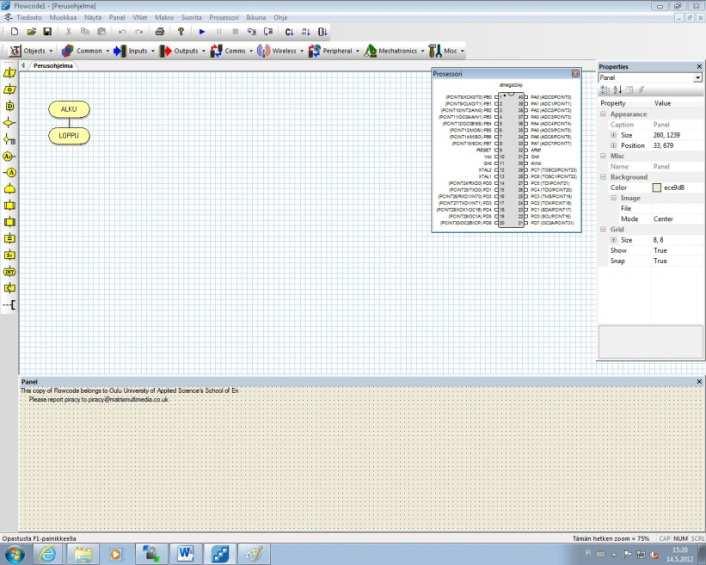This screenshot has width=706, height=565.
Task: Expand the Appearance Size property
Action: 613,135
